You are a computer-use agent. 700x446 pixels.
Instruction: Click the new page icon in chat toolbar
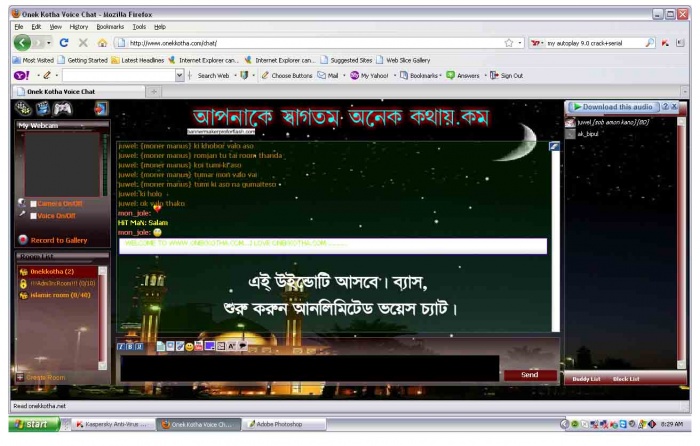click(161, 346)
